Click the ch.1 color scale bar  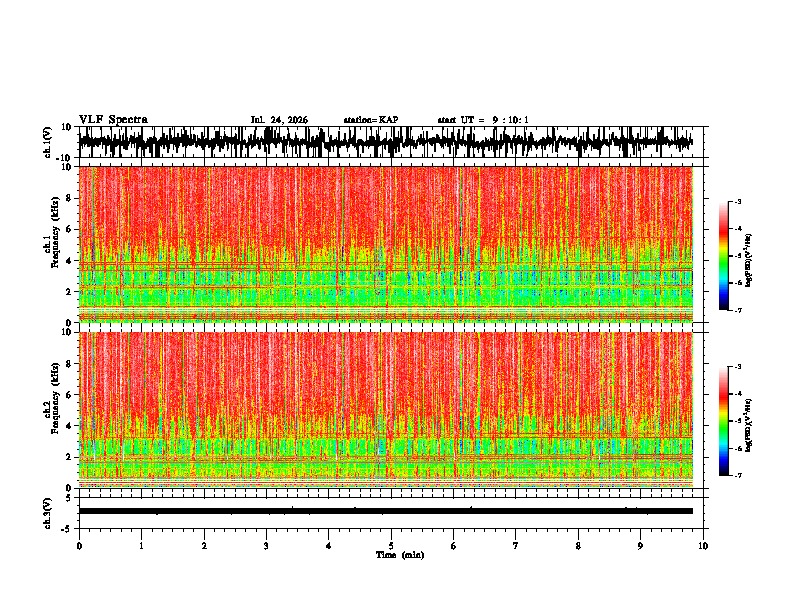coord(724,256)
